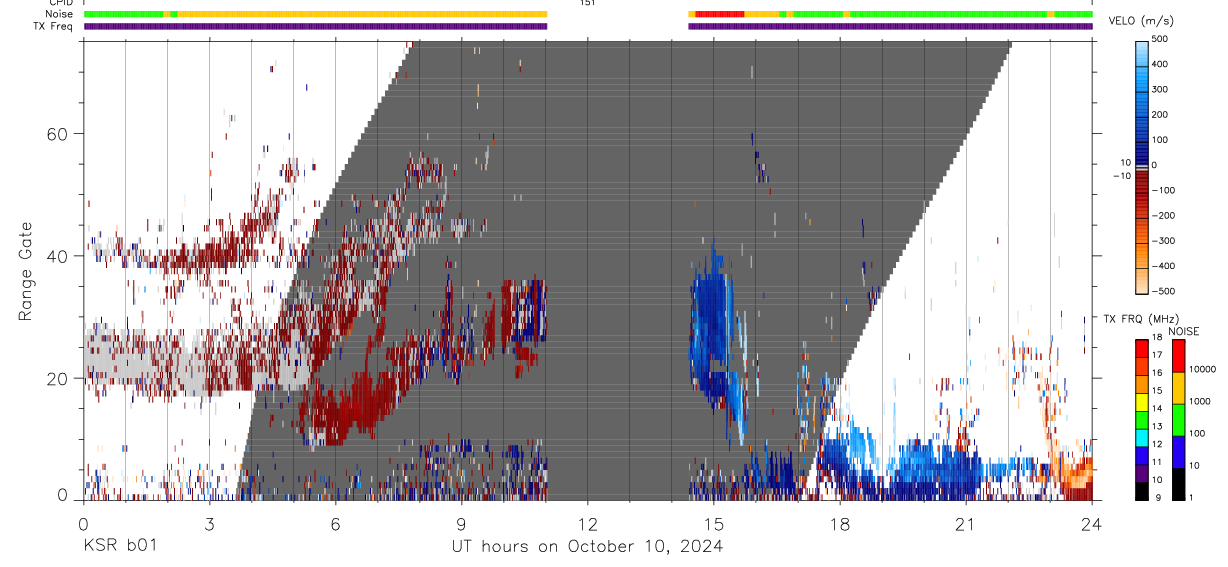Screen dimensions: 1228x567
Task: Select the cyan swatch in the TX FRQ legend
Action: [1142, 437]
